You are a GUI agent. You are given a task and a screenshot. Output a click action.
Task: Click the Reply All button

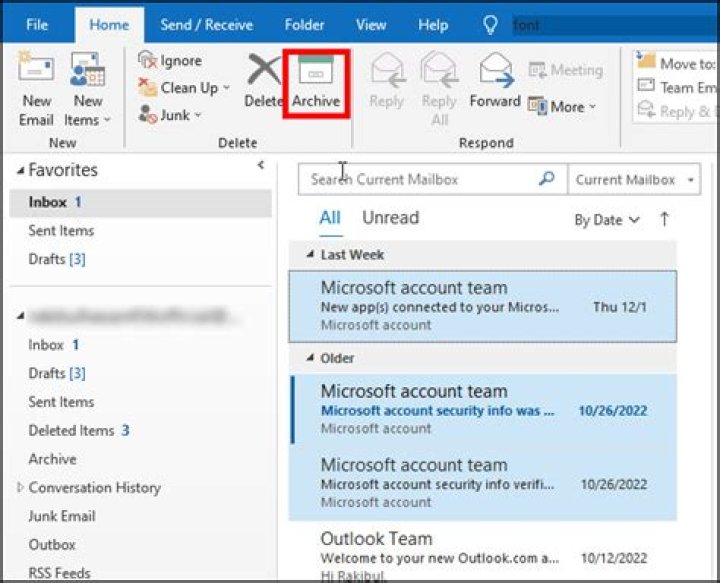tap(439, 89)
